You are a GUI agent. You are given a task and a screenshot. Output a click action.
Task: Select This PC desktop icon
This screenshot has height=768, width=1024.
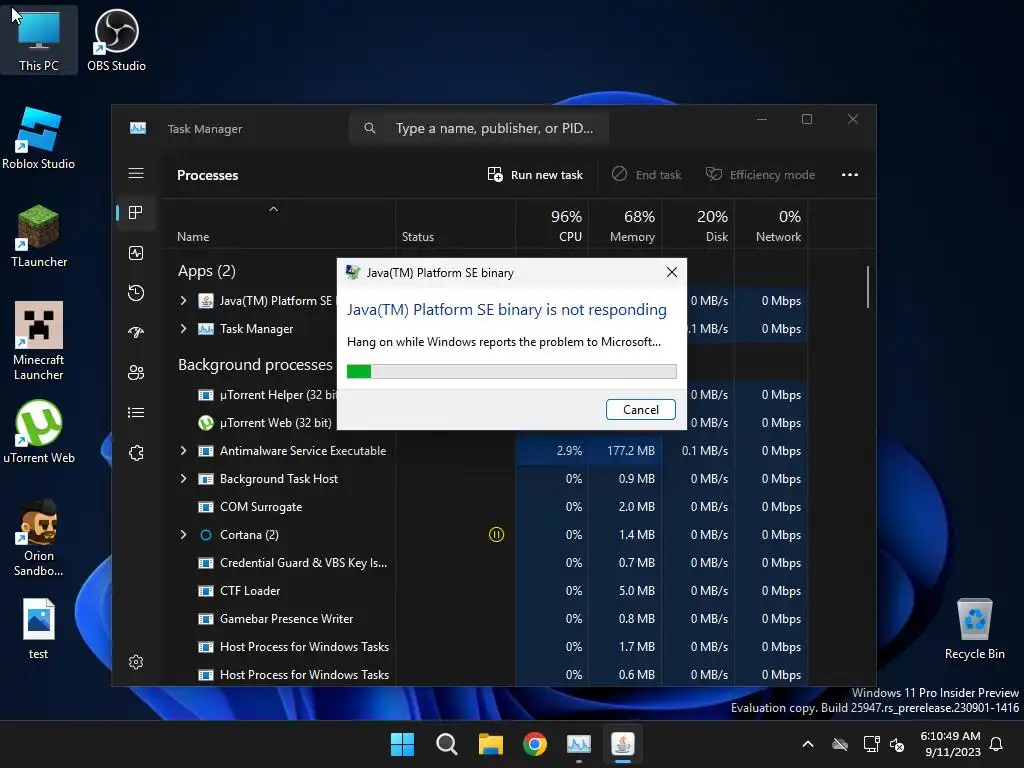[39, 39]
